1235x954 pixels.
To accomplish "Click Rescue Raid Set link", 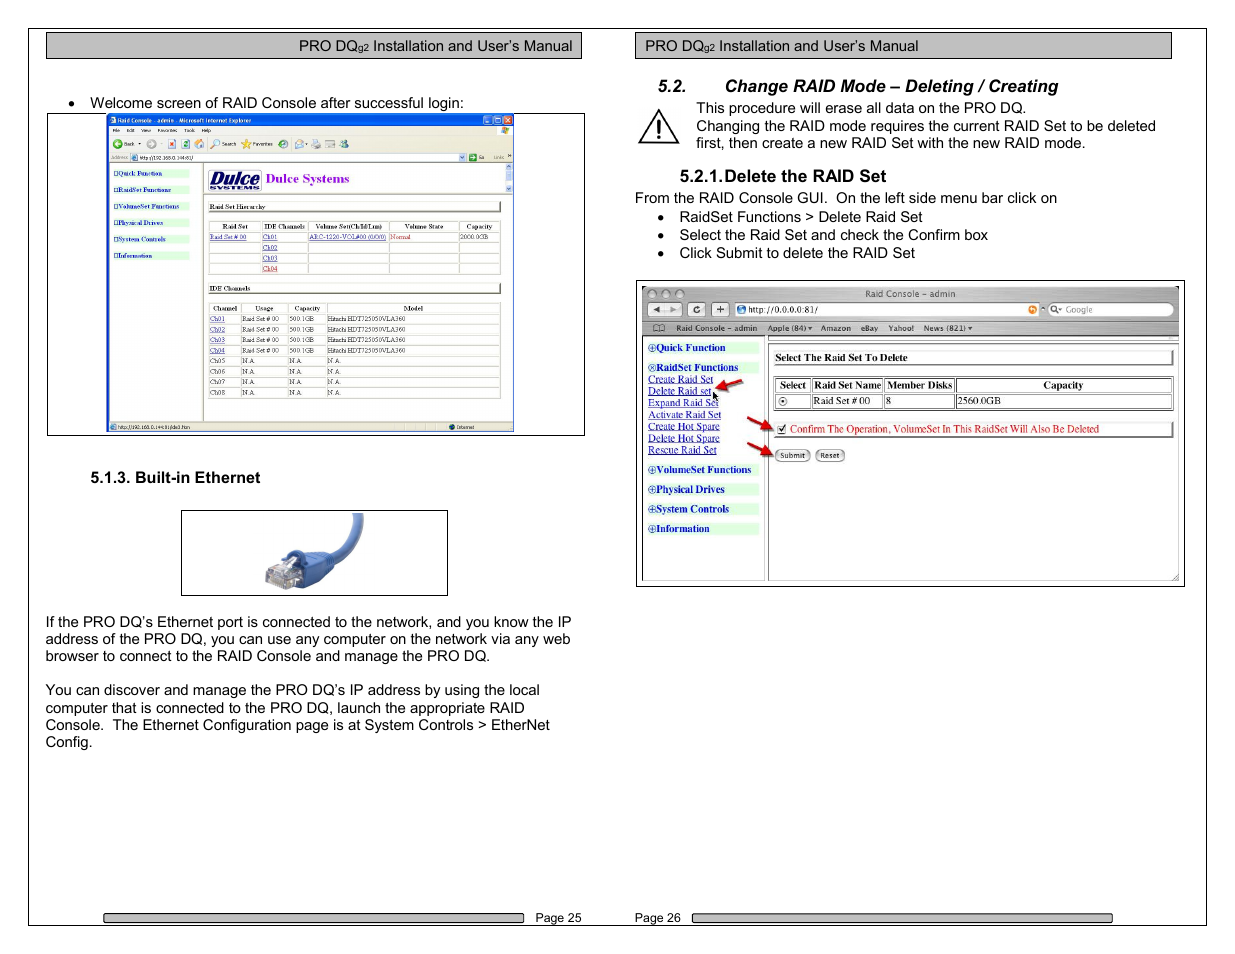I will (682, 451).
